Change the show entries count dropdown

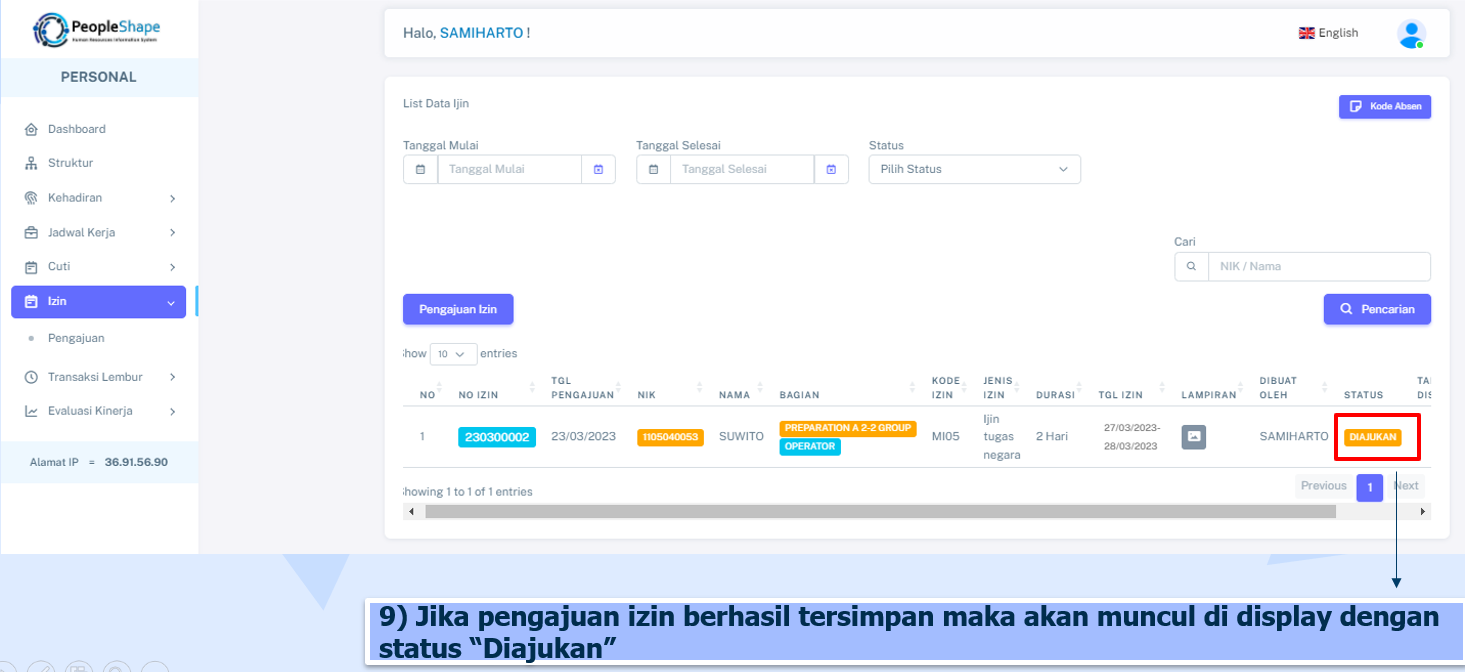click(x=453, y=354)
